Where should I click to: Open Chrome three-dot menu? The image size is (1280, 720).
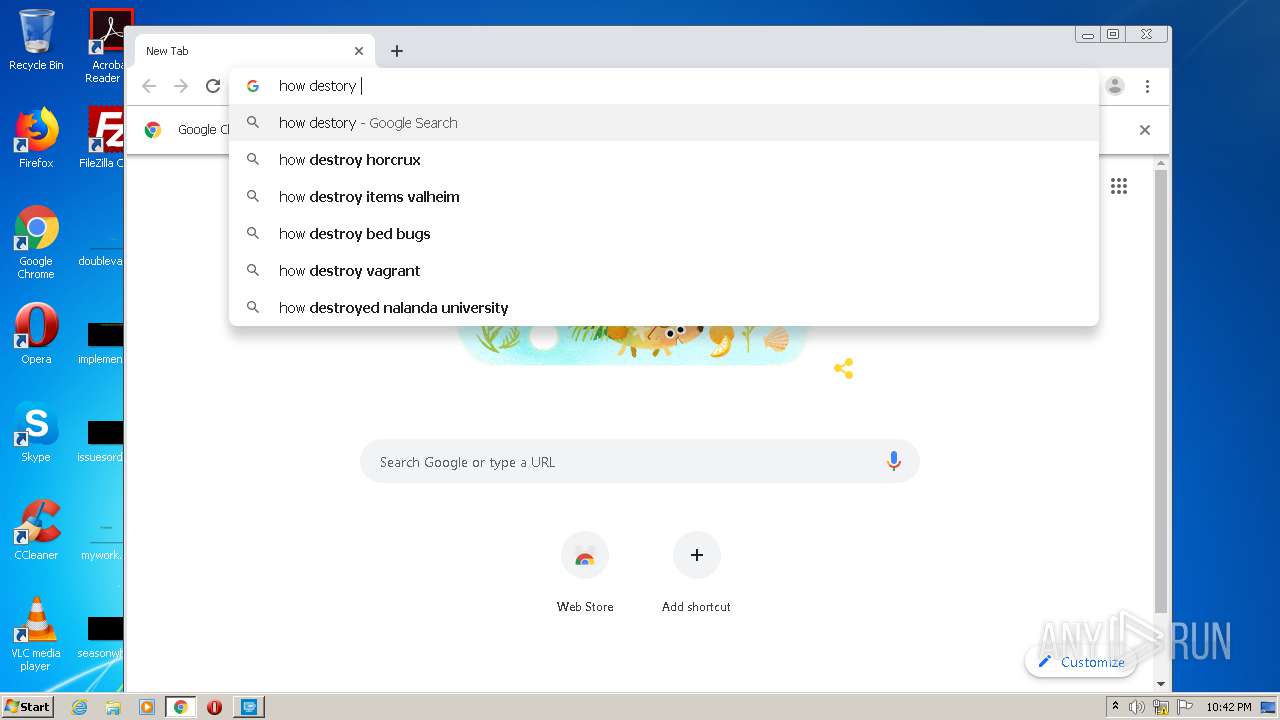(1148, 86)
